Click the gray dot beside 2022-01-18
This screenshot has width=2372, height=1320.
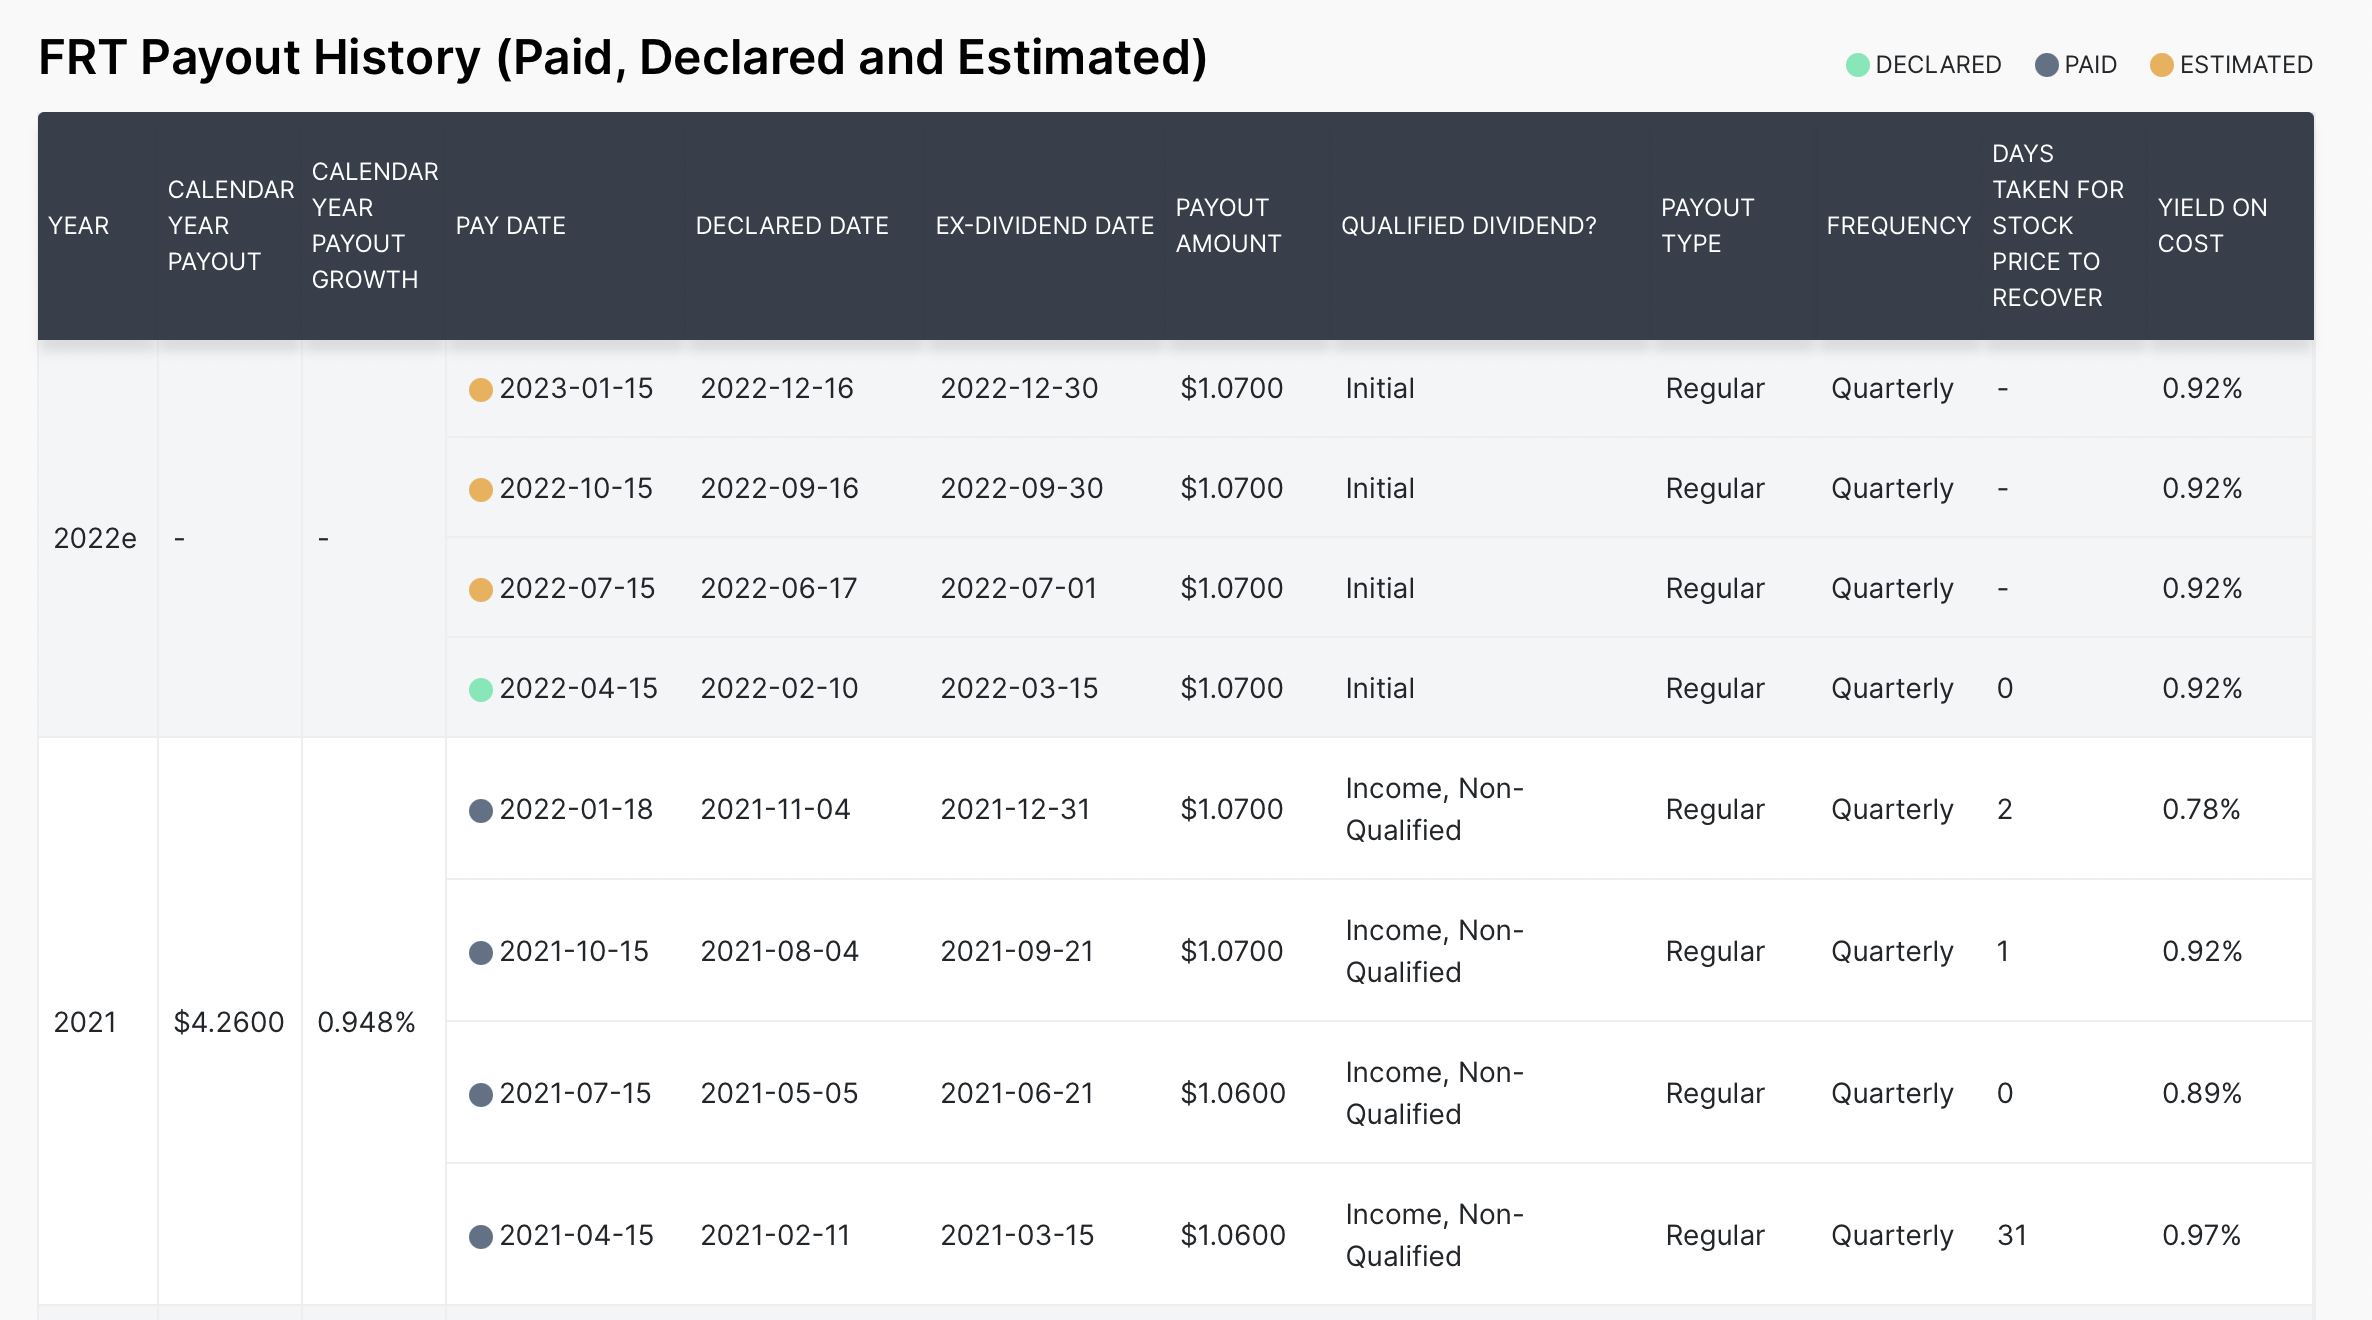[x=481, y=810]
